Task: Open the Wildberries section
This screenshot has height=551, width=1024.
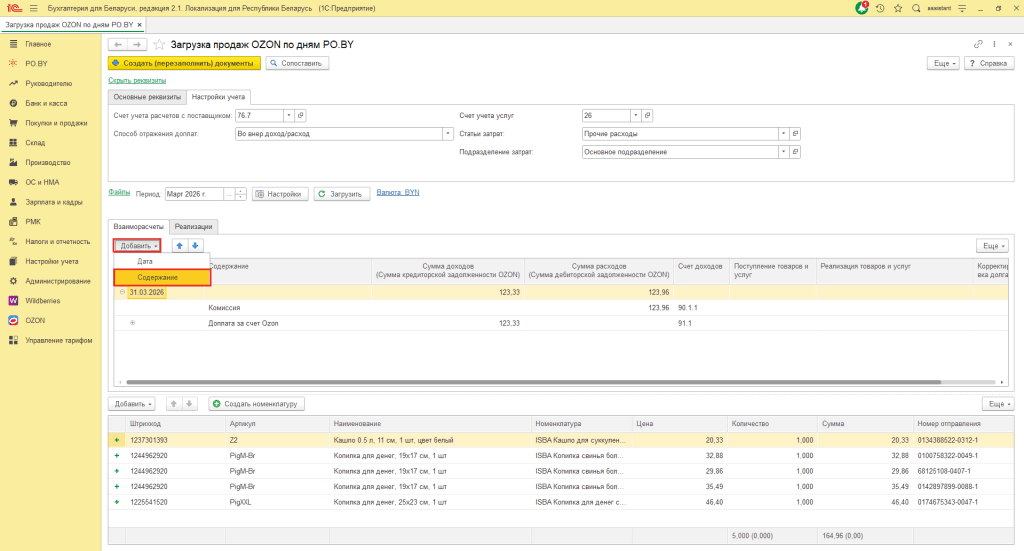Action: click(42, 301)
